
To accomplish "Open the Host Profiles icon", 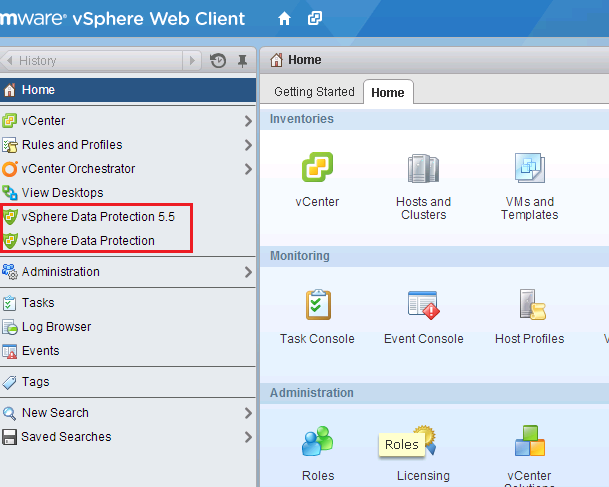I will tap(532, 304).
